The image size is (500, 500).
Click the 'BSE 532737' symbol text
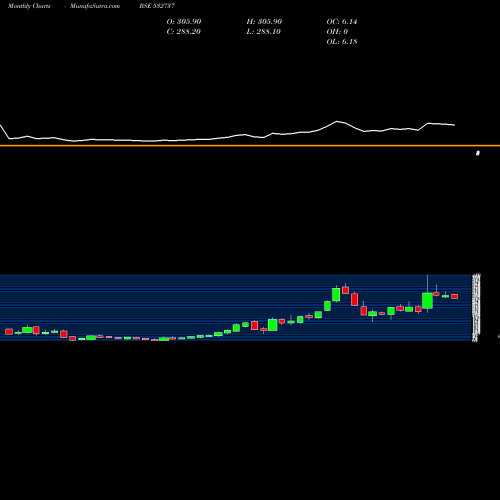pyautogui.click(x=157, y=6)
